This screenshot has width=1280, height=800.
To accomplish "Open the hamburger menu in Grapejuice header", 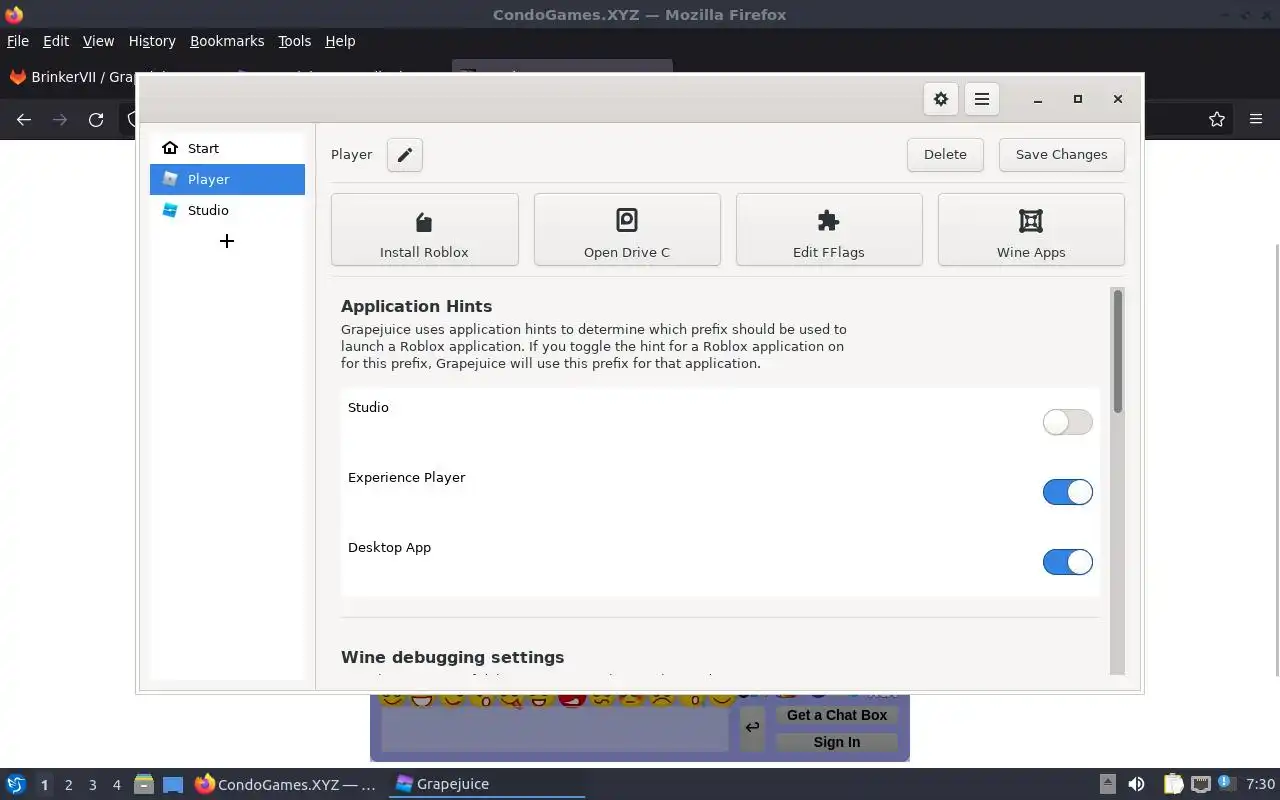I will pyautogui.click(x=982, y=99).
